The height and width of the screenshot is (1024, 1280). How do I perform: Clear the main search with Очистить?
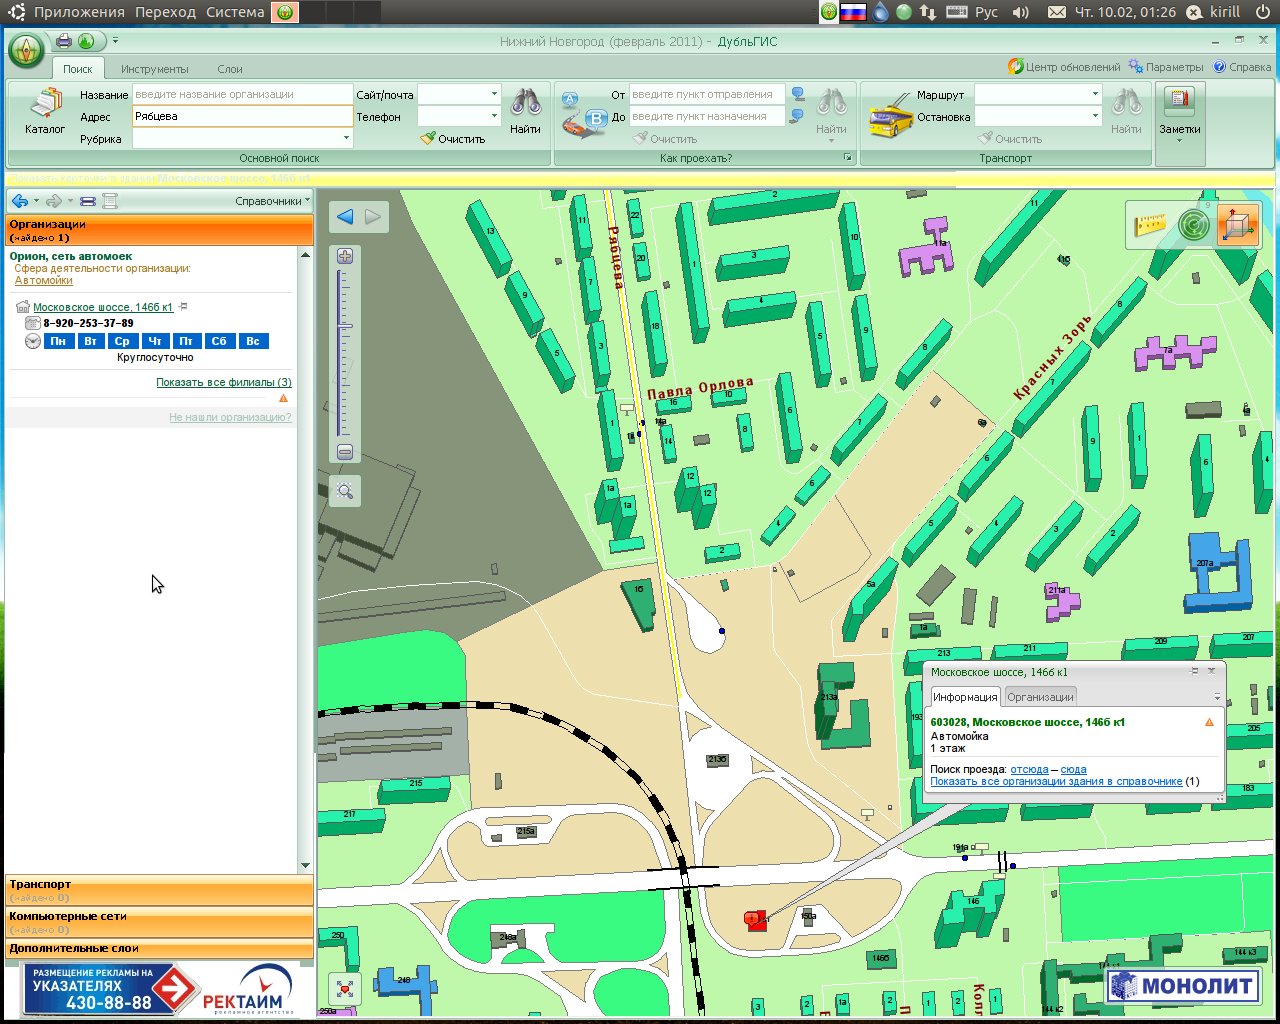coord(453,139)
